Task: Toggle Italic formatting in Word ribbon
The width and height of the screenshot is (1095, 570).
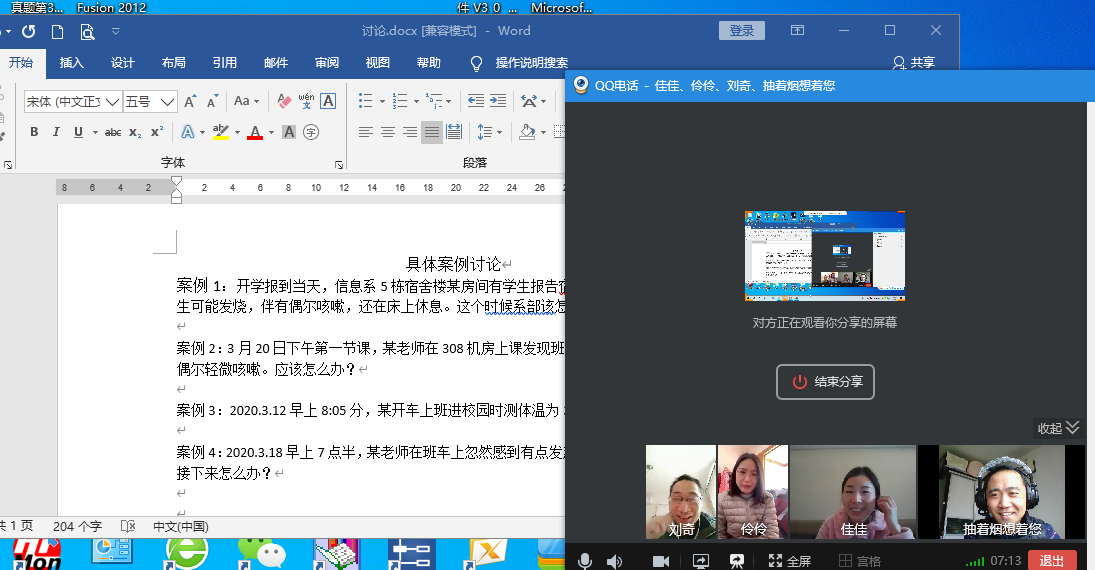Action: [x=56, y=132]
